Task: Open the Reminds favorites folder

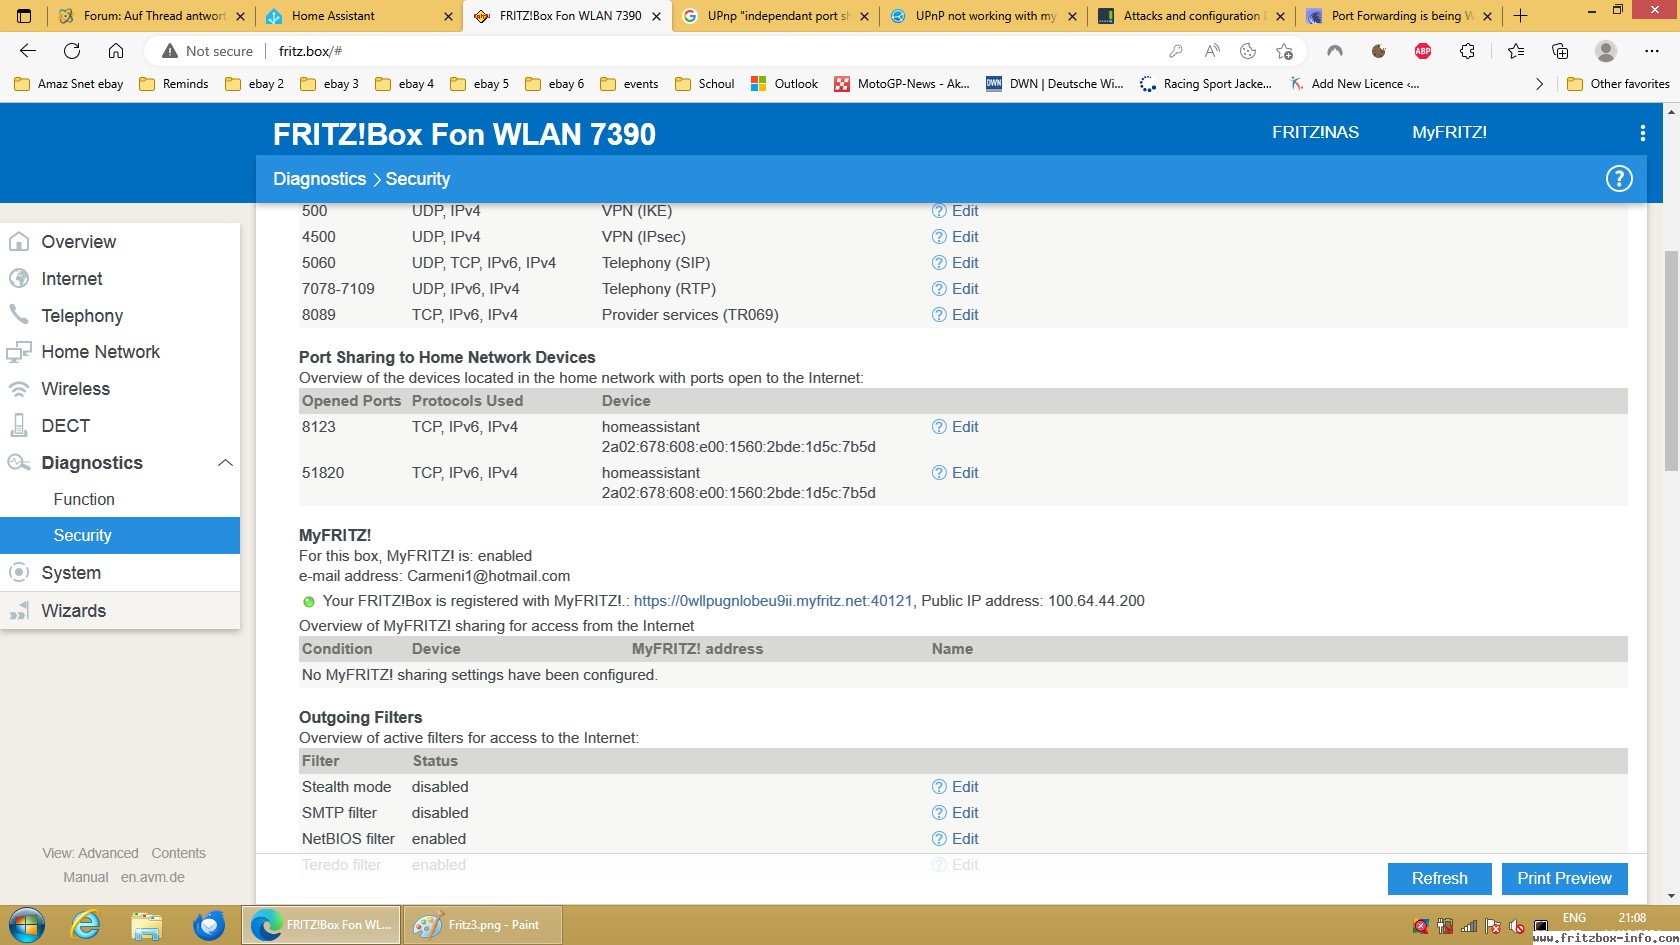Action: click(x=174, y=84)
